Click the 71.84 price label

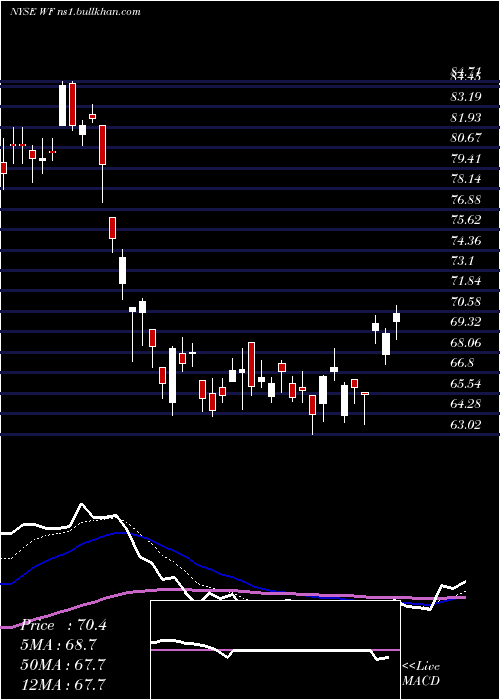(466, 282)
